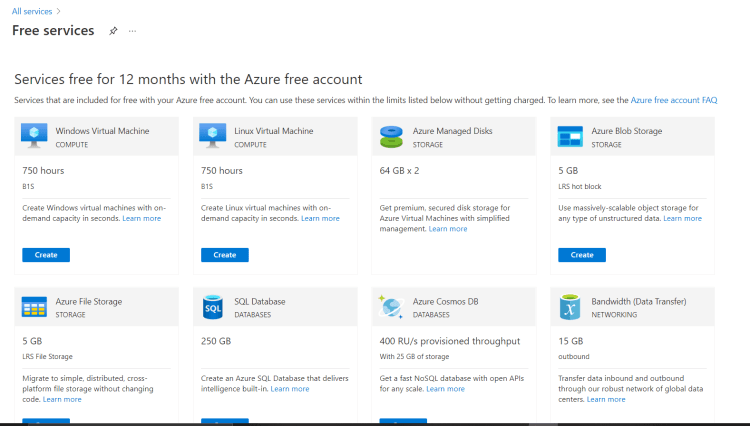750x426 pixels.
Task: Pin the Free services page
Action: 113,31
